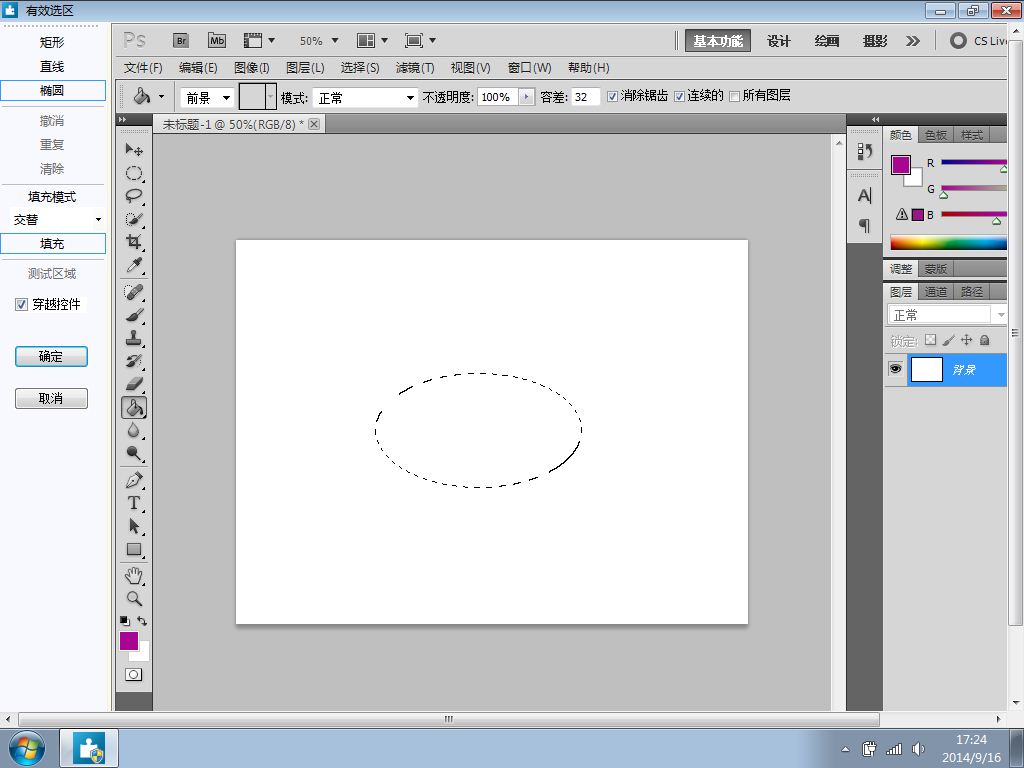
Task: Toggle the 消除锯齿 anti-alias checkbox
Action: tap(613, 97)
